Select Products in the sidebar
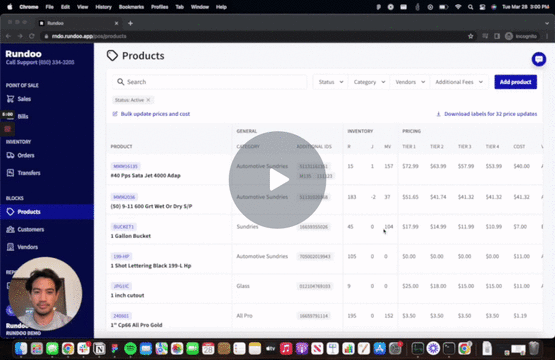 (x=47, y=212)
